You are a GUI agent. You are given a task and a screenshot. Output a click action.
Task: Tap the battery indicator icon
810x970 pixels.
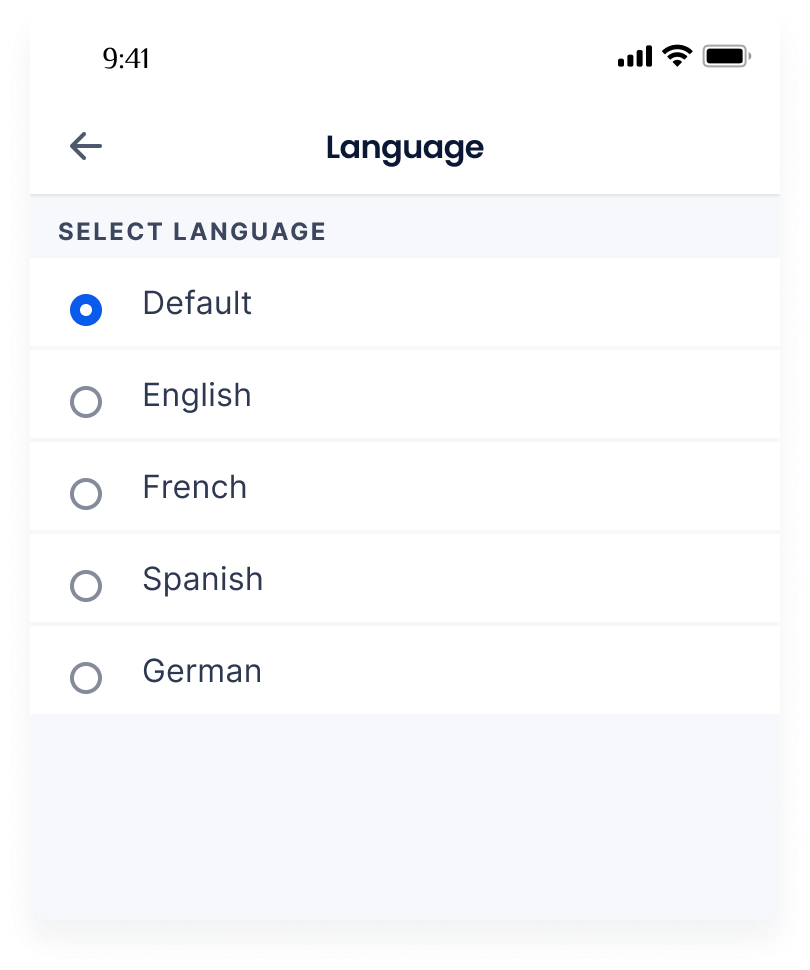[x=729, y=58]
